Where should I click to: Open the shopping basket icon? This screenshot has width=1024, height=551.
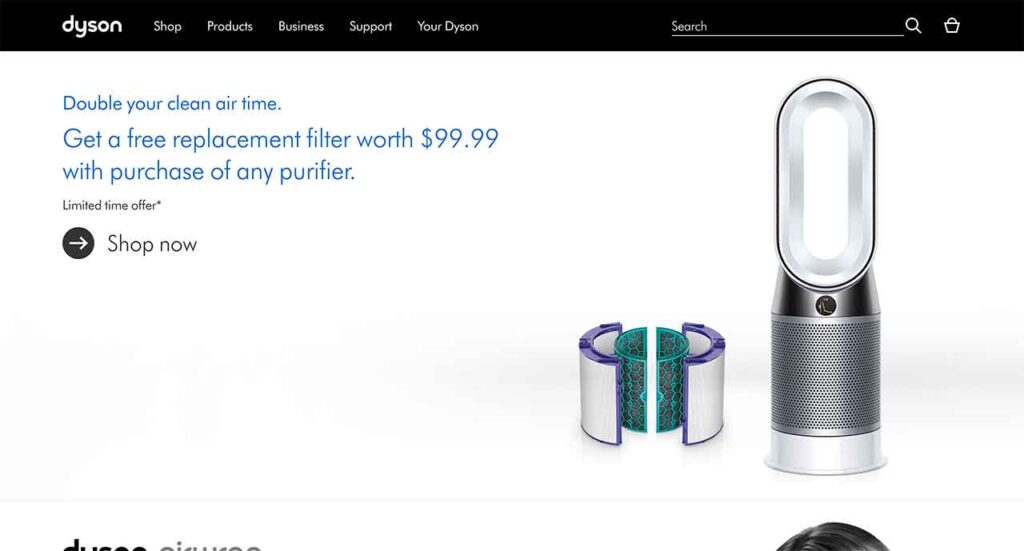click(x=952, y=26)
